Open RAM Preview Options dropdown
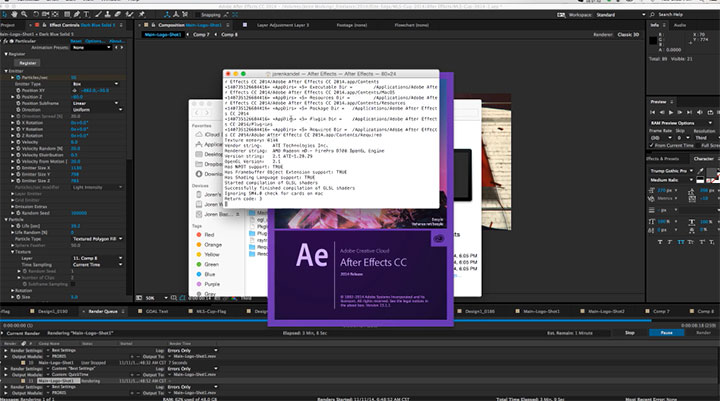 [x=681, y=123]
